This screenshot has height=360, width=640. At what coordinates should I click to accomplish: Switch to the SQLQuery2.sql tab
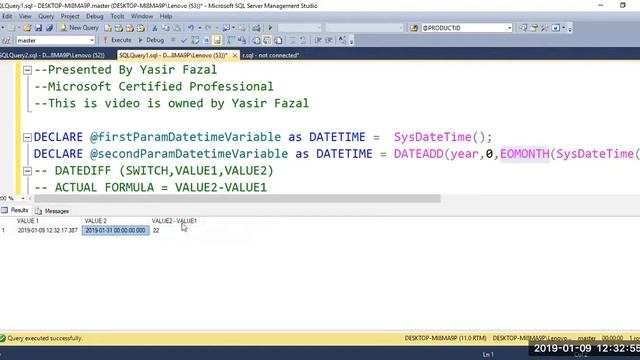pos(52,55)
